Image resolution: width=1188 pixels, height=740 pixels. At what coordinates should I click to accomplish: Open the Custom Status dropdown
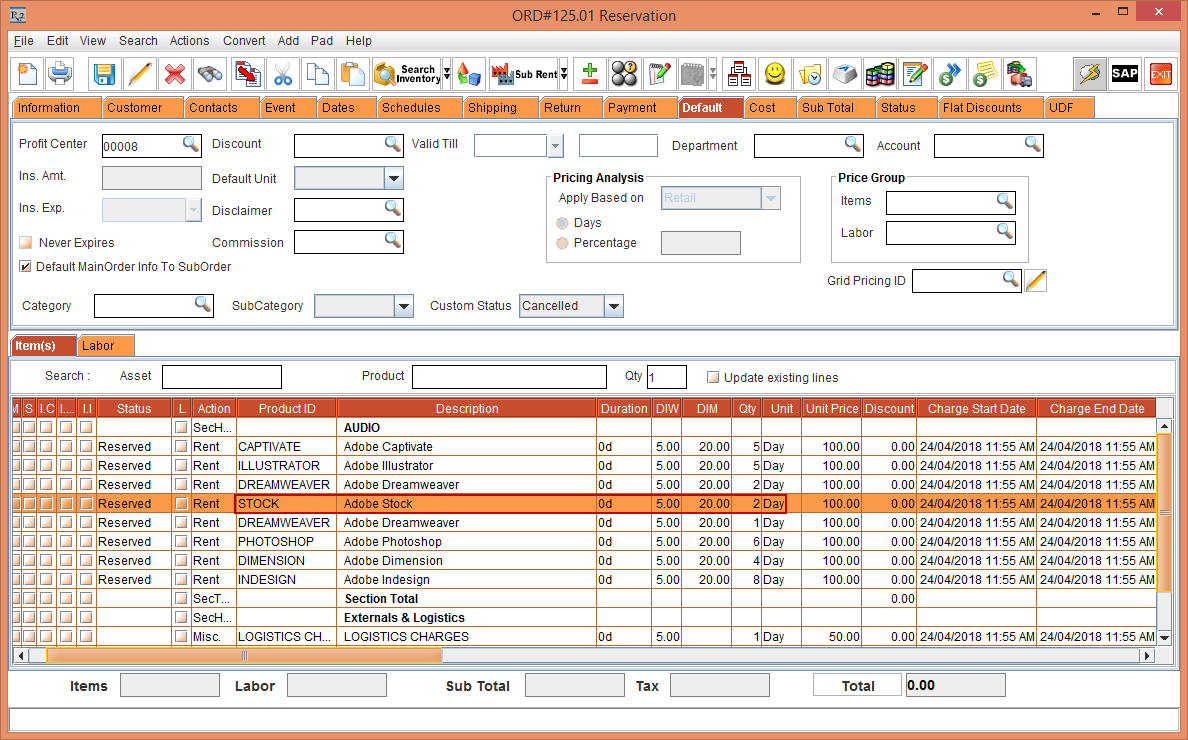click(x=614, y=306)
